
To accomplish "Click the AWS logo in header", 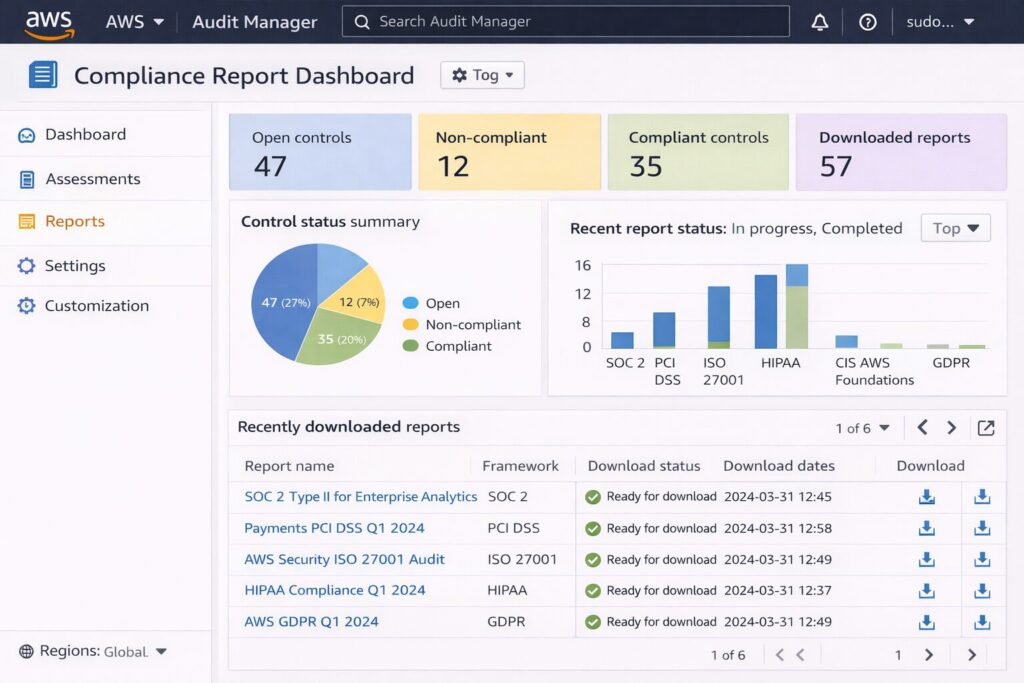I will [x=49, y=23].
